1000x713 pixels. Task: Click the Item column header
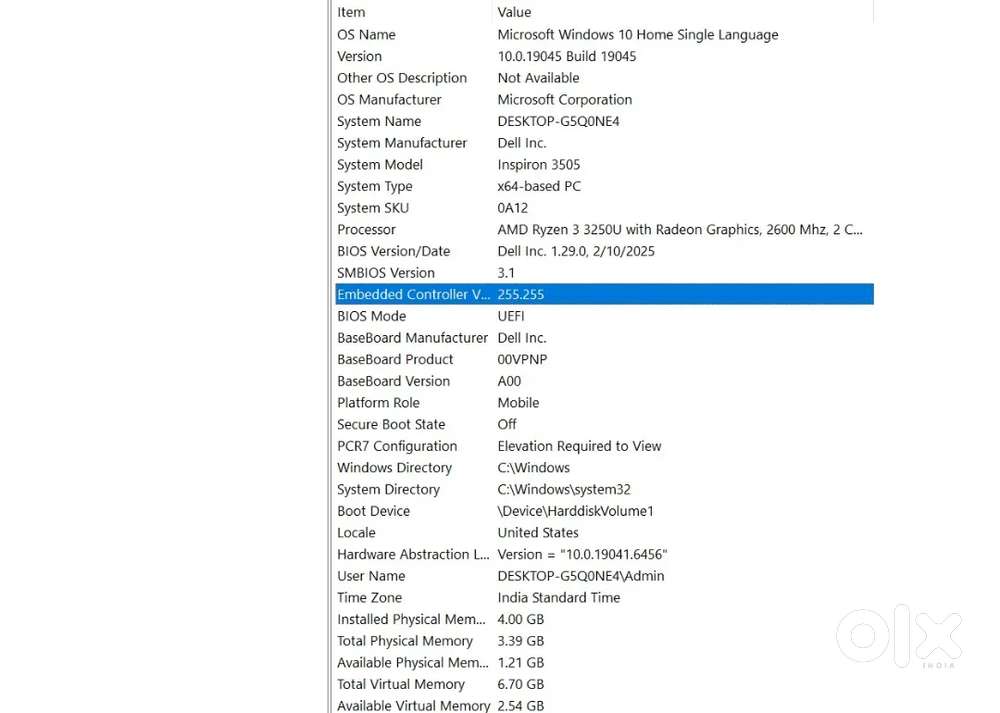click(x=412, y=12)
